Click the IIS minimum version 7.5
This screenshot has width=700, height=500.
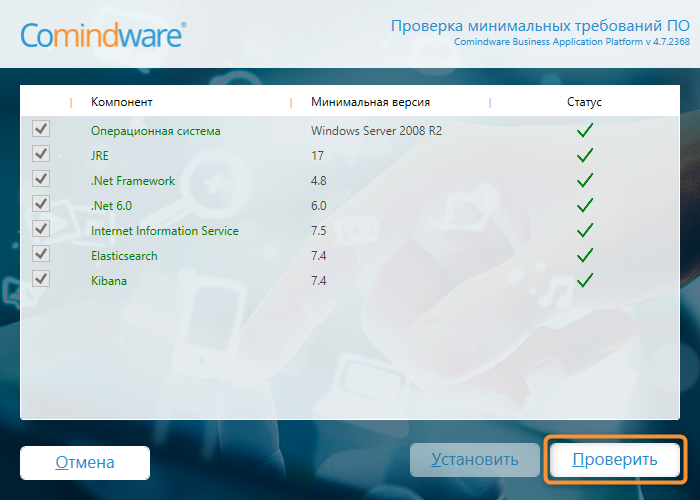[319, 231]
